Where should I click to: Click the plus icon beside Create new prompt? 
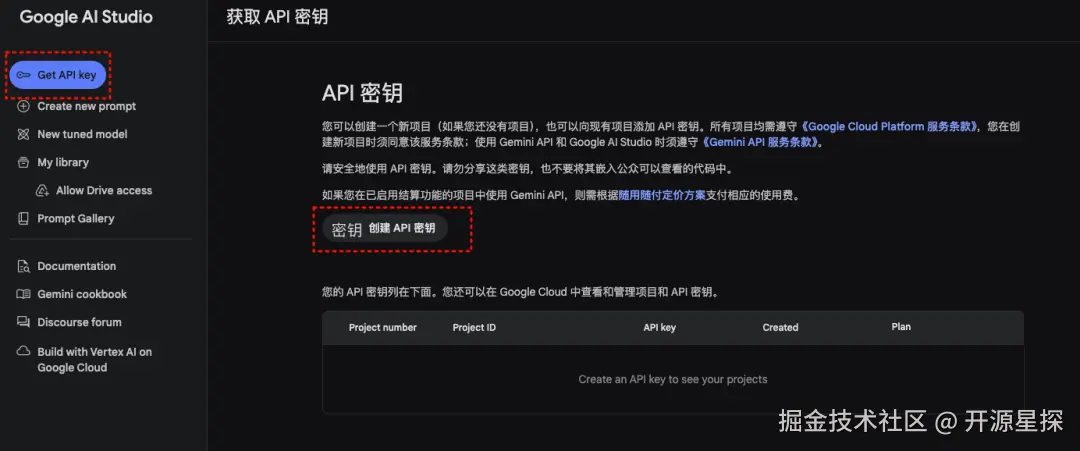click(x=23, y=107)
